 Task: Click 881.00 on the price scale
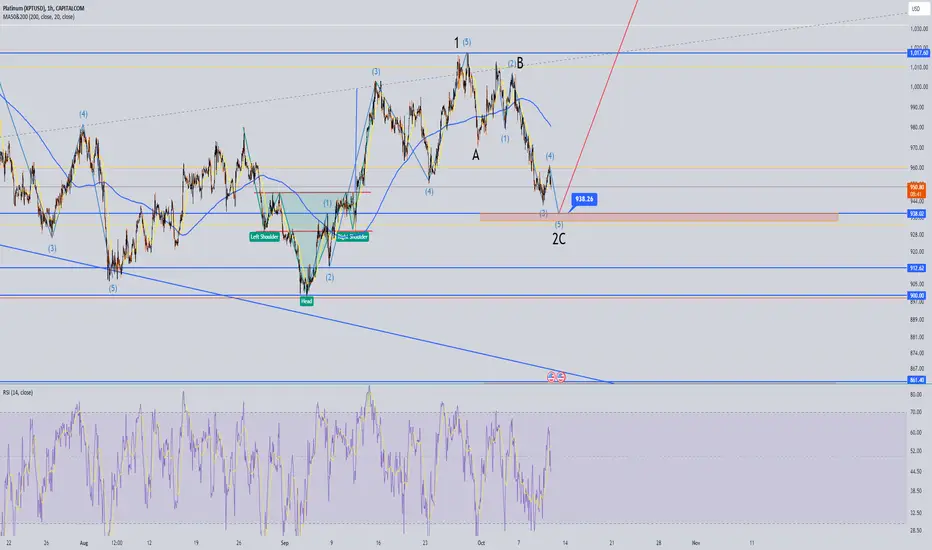[917, 337]
